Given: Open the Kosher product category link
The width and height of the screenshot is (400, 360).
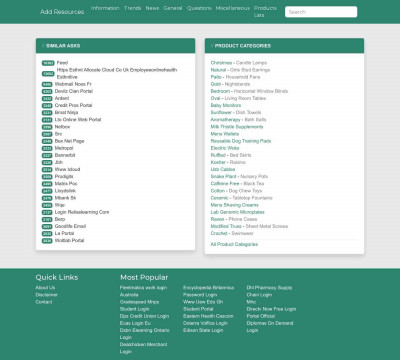Looking at the screenshot, I should tap(218, 162).
